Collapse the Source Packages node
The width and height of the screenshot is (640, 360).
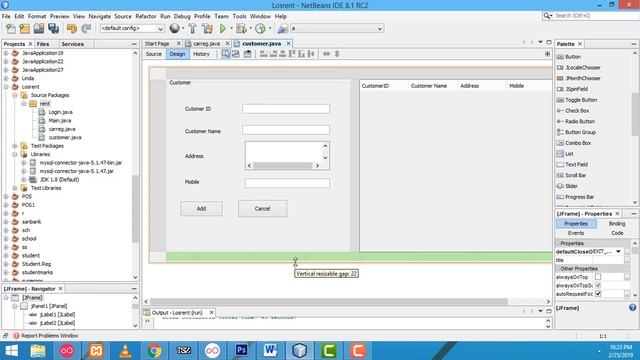15,96
